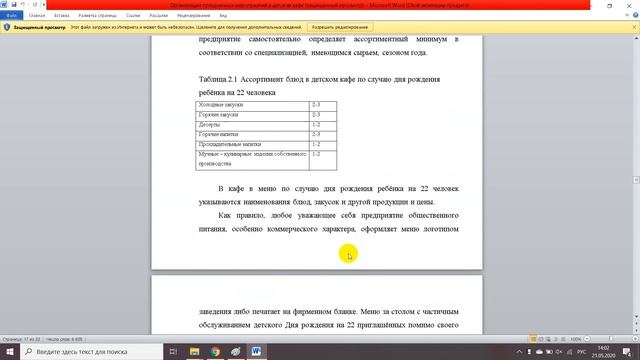Click the zoom out minus button
This screenshot has height=360, width=640.
point(587,339)
